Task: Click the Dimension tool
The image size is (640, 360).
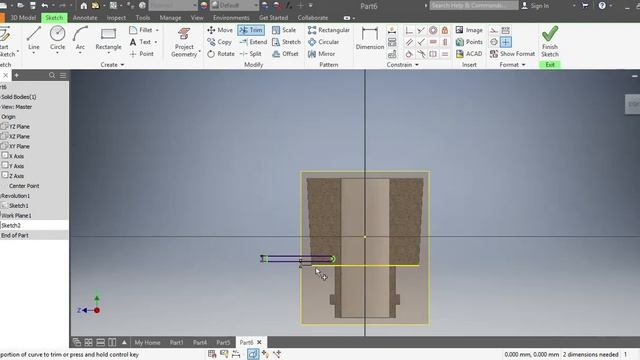Action: [370, 38]
